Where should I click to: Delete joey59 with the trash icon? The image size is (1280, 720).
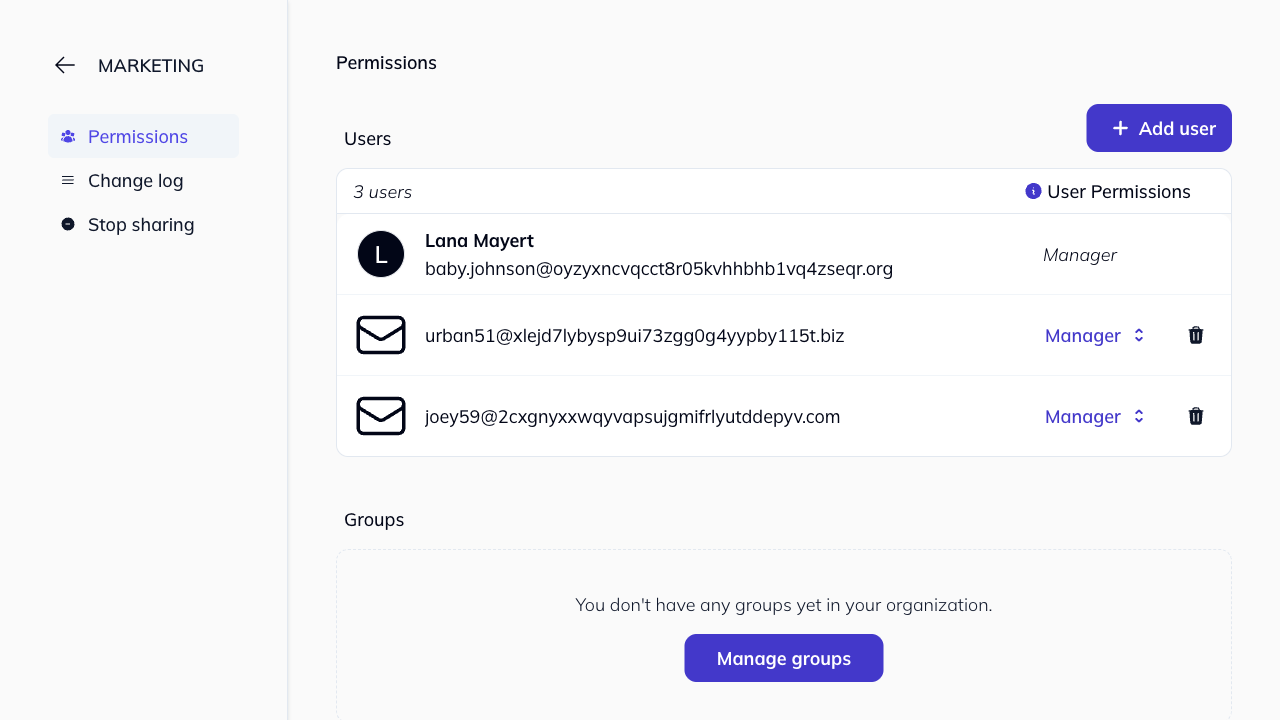pyautogui.click(x=1195, y=416)
